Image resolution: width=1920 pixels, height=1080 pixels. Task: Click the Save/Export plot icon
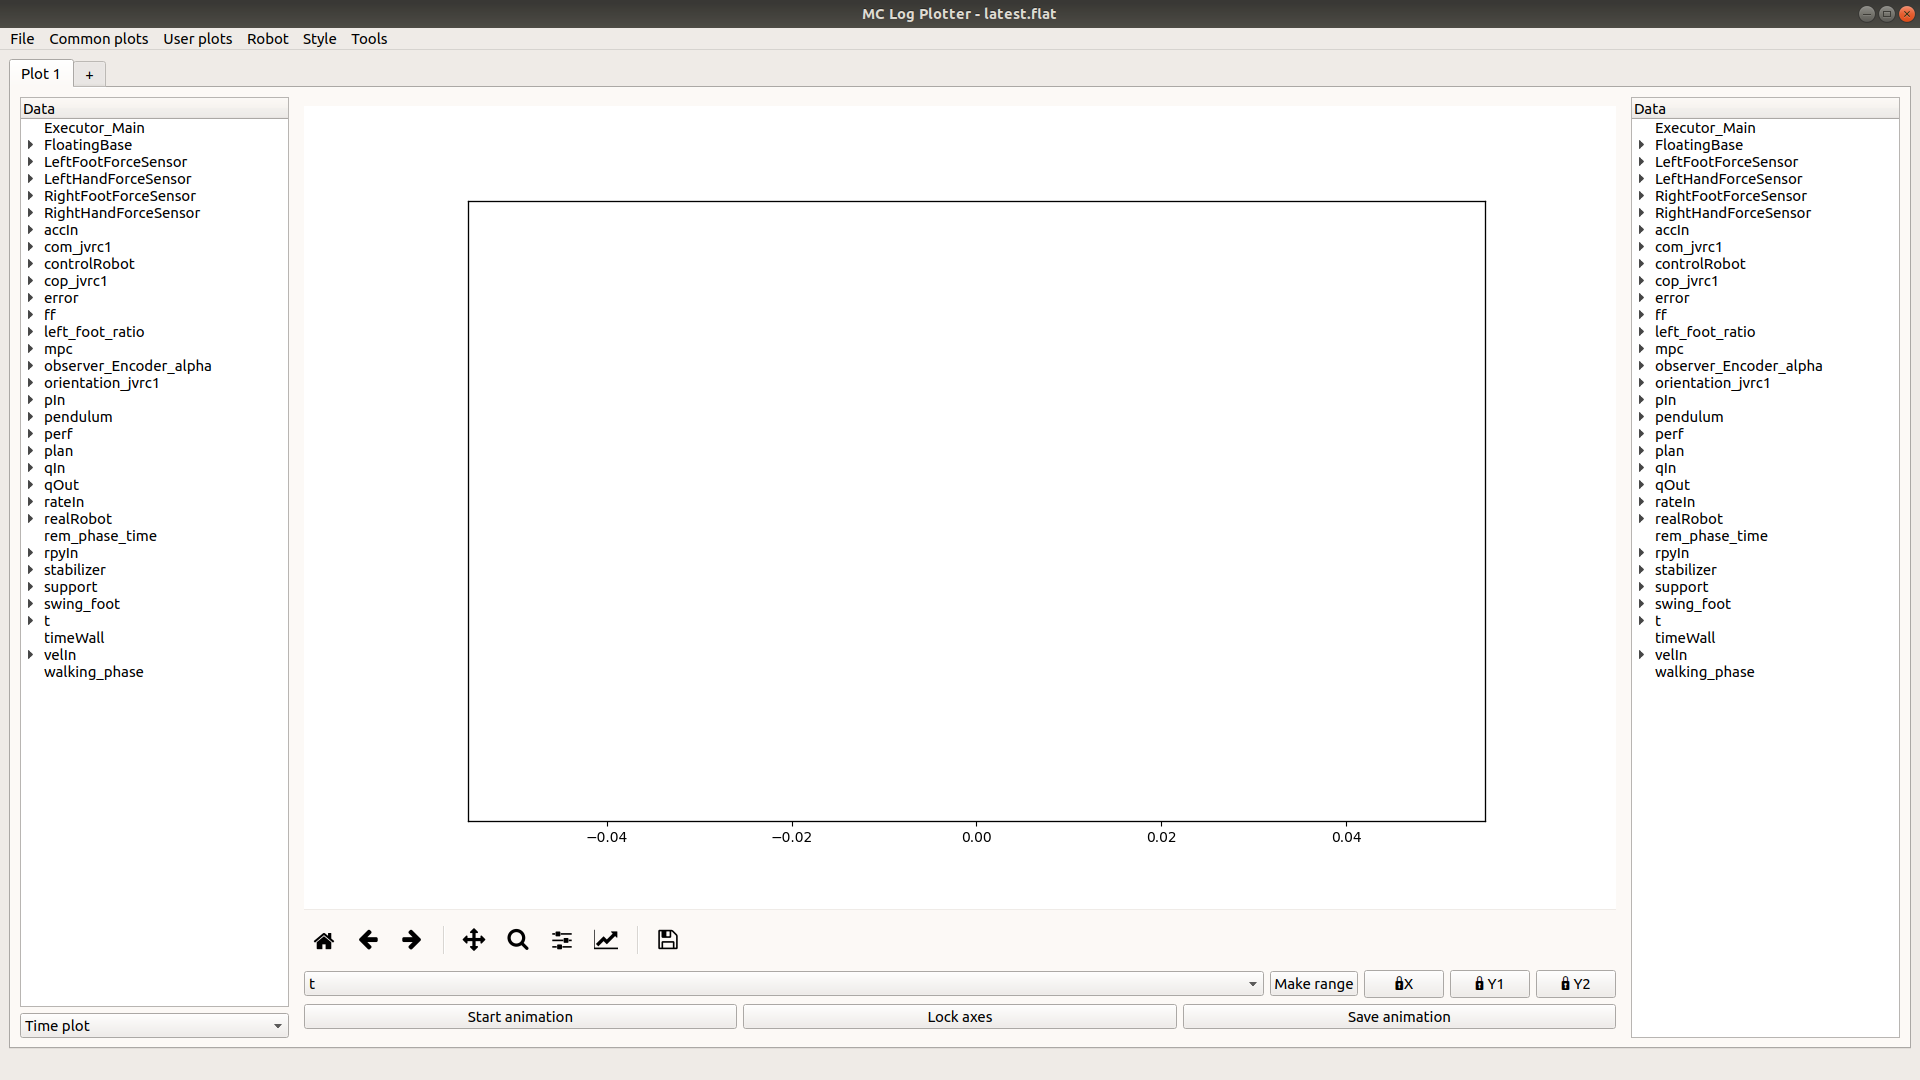pyautogui.click(x=667, y=940)
